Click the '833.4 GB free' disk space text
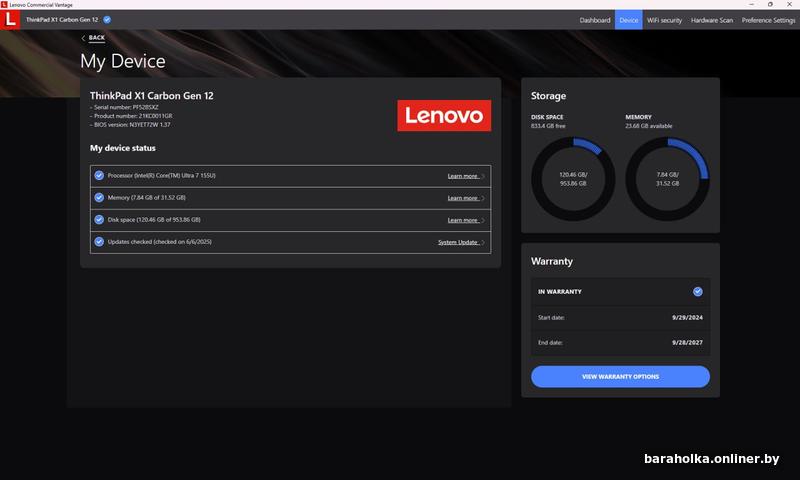The image size is (800, 480). click(548, 126)
